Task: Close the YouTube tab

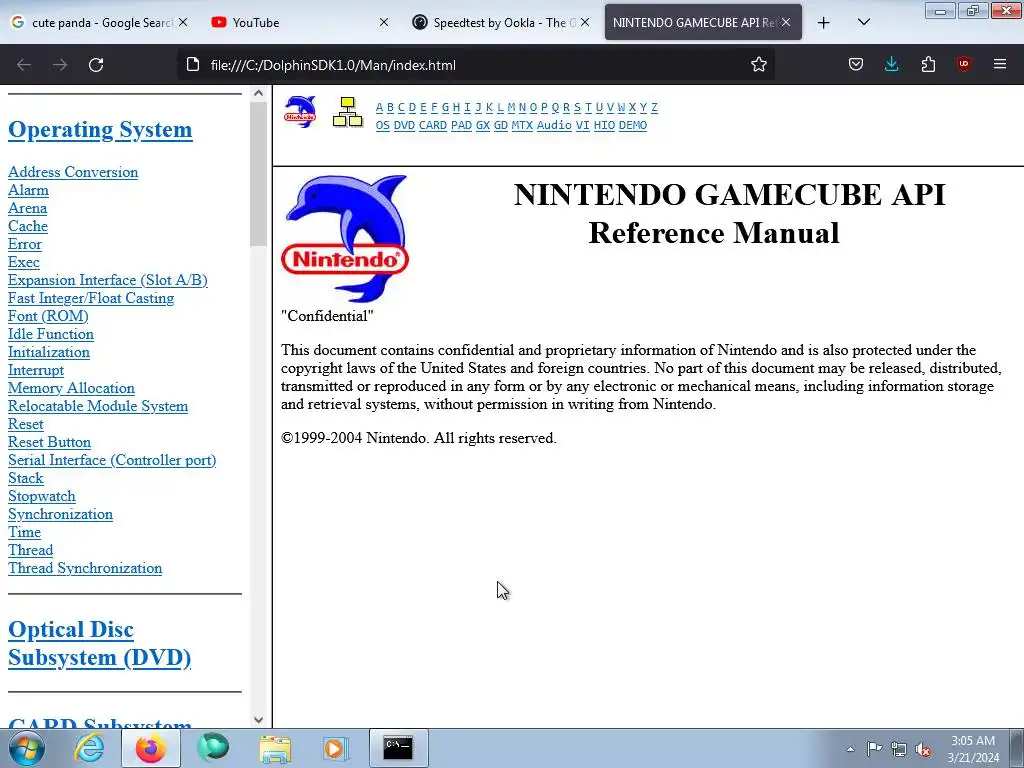Action: 384,22
